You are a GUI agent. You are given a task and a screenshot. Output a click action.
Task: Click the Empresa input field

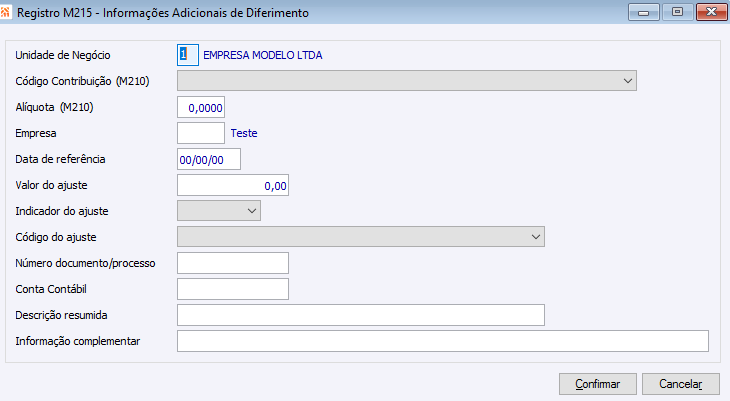click(x=201, y=133)
